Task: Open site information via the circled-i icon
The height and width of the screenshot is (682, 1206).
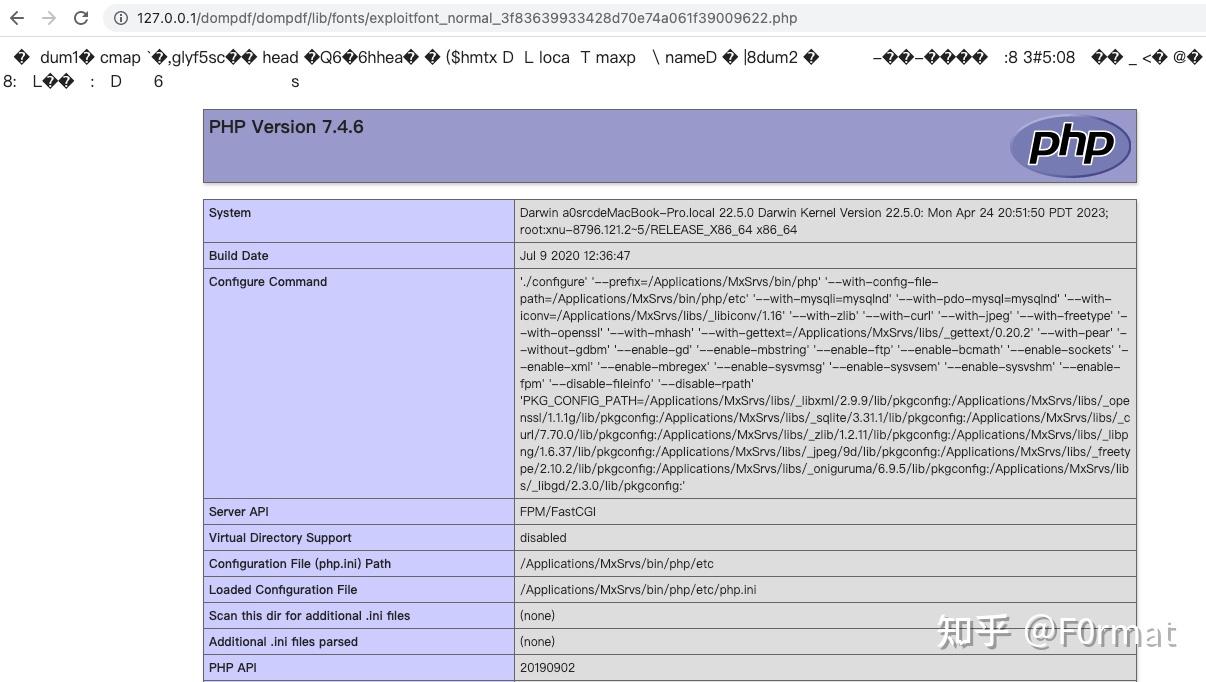Action: click(x=119, y=17)
